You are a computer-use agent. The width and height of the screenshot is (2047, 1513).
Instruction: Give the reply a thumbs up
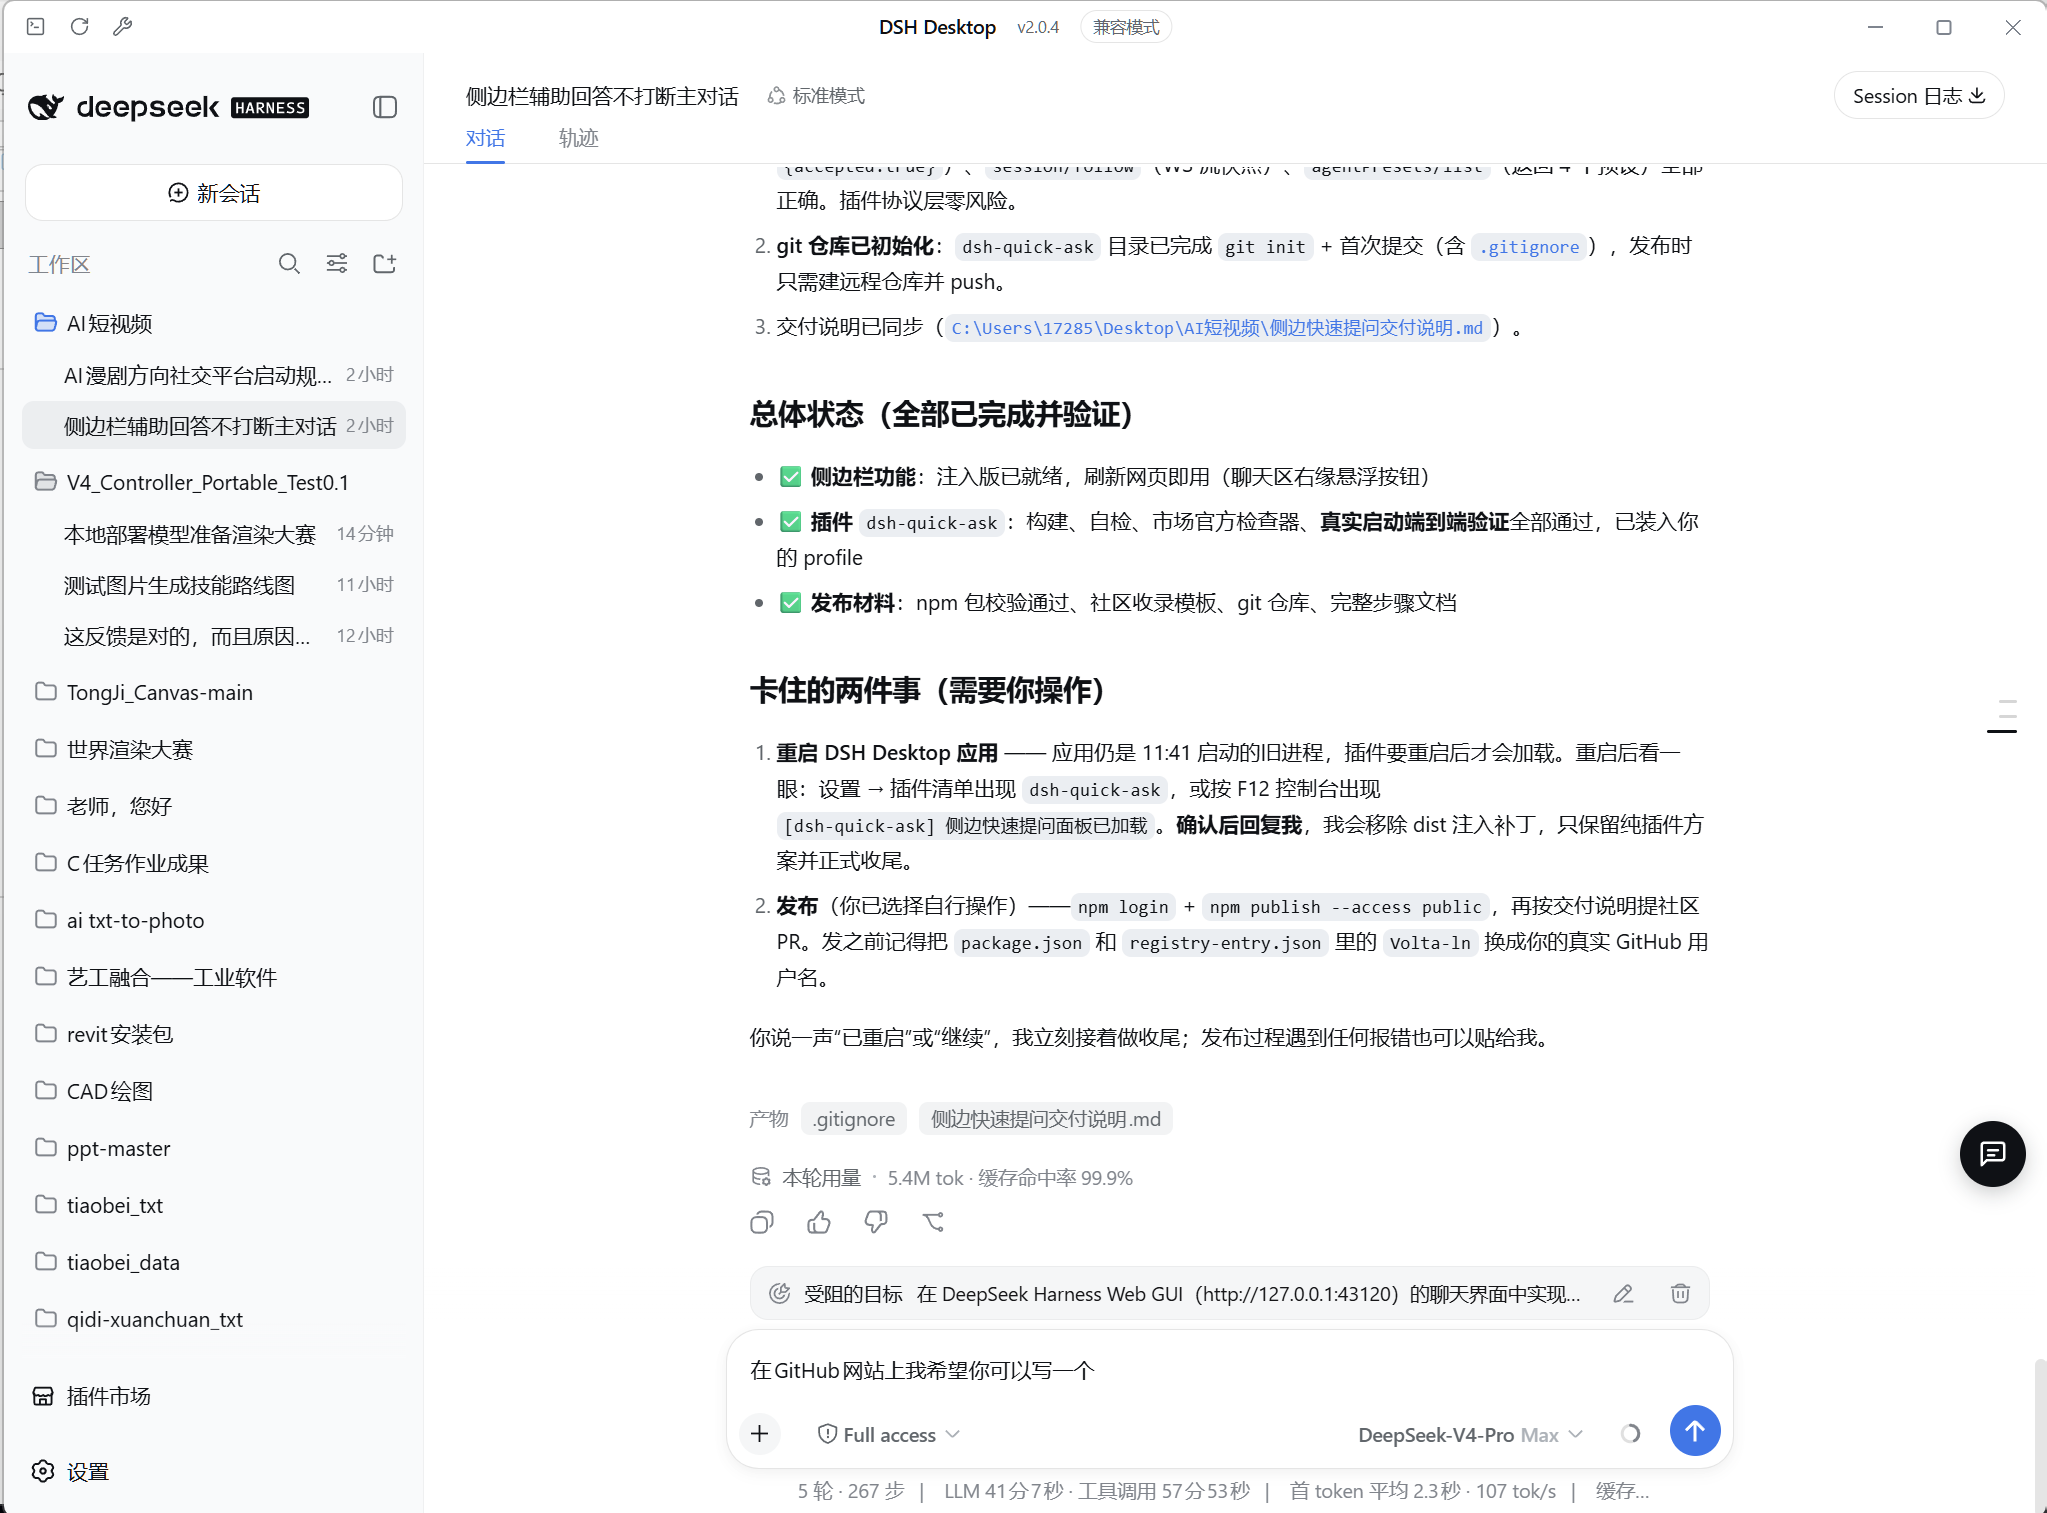pyautogui.click(x=819, y=1222)
